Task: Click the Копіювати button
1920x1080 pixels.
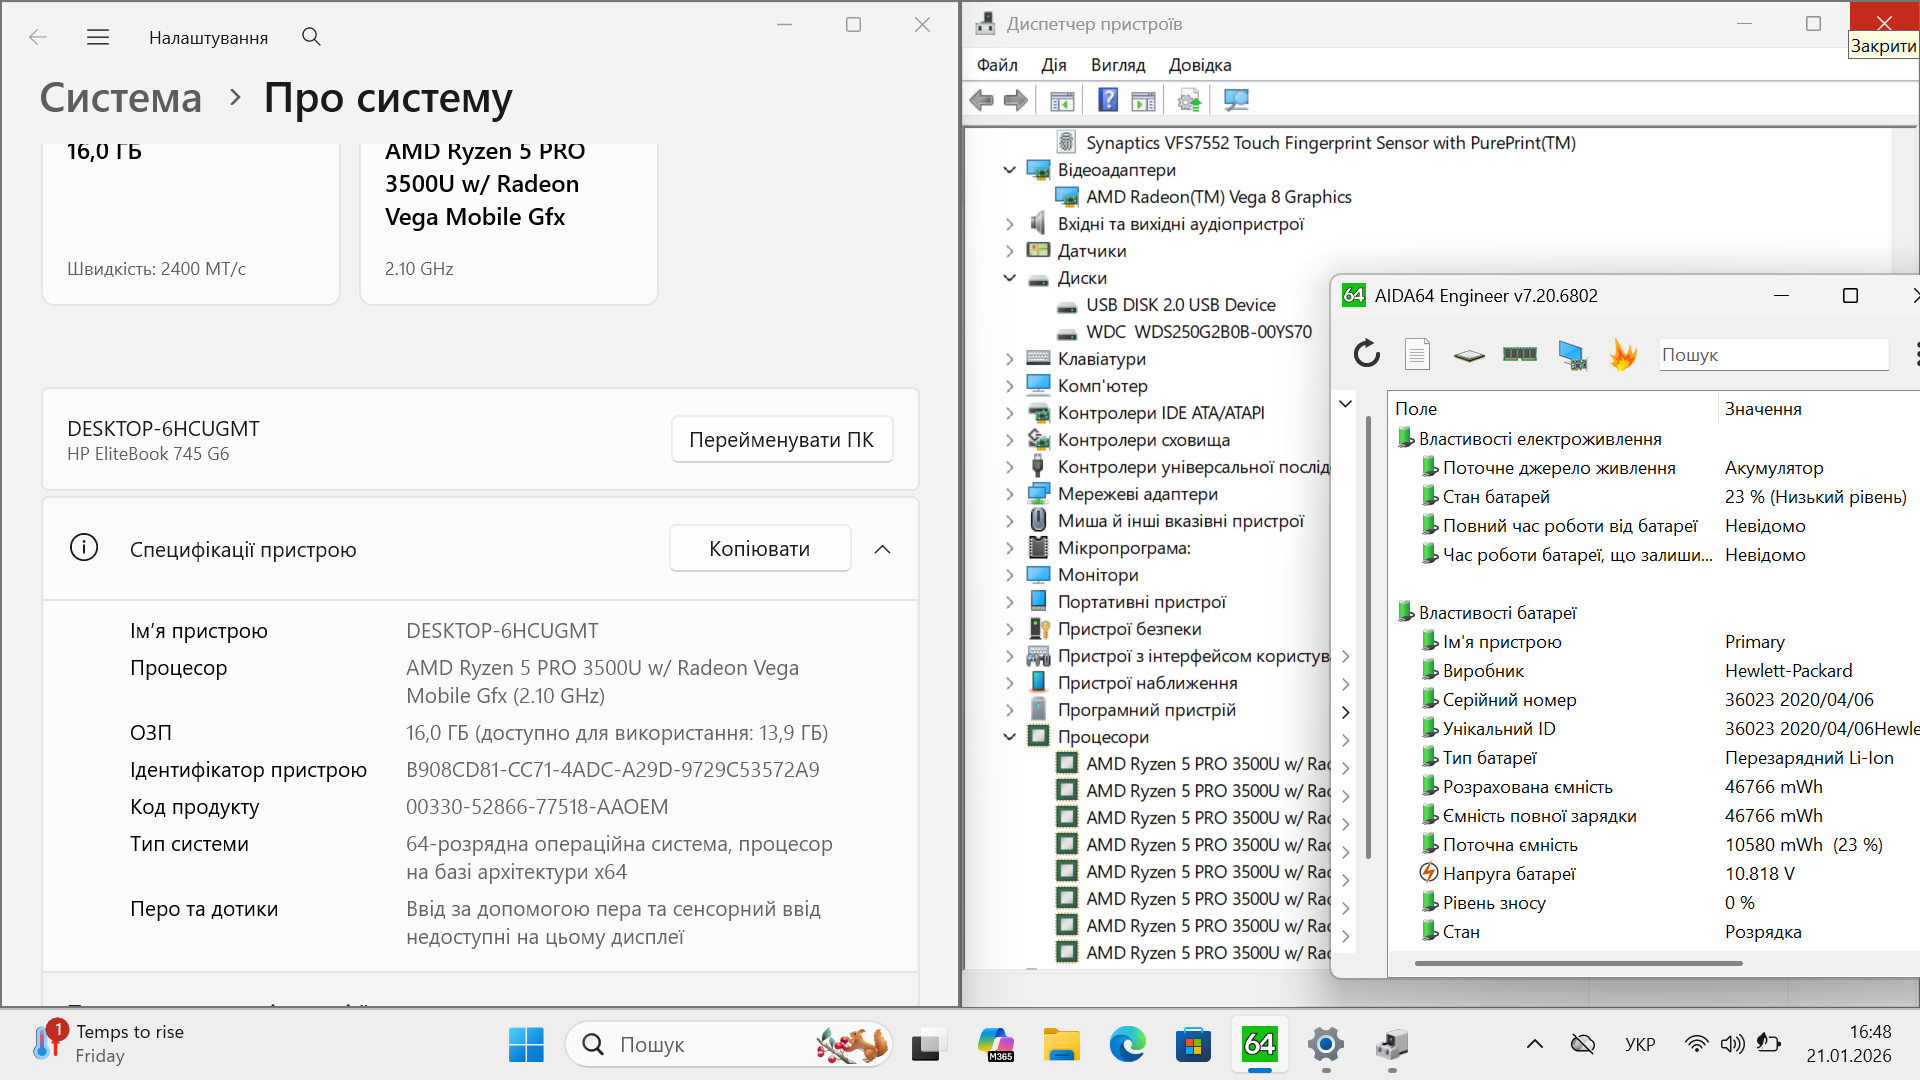Action: click(x=759, y=549)
